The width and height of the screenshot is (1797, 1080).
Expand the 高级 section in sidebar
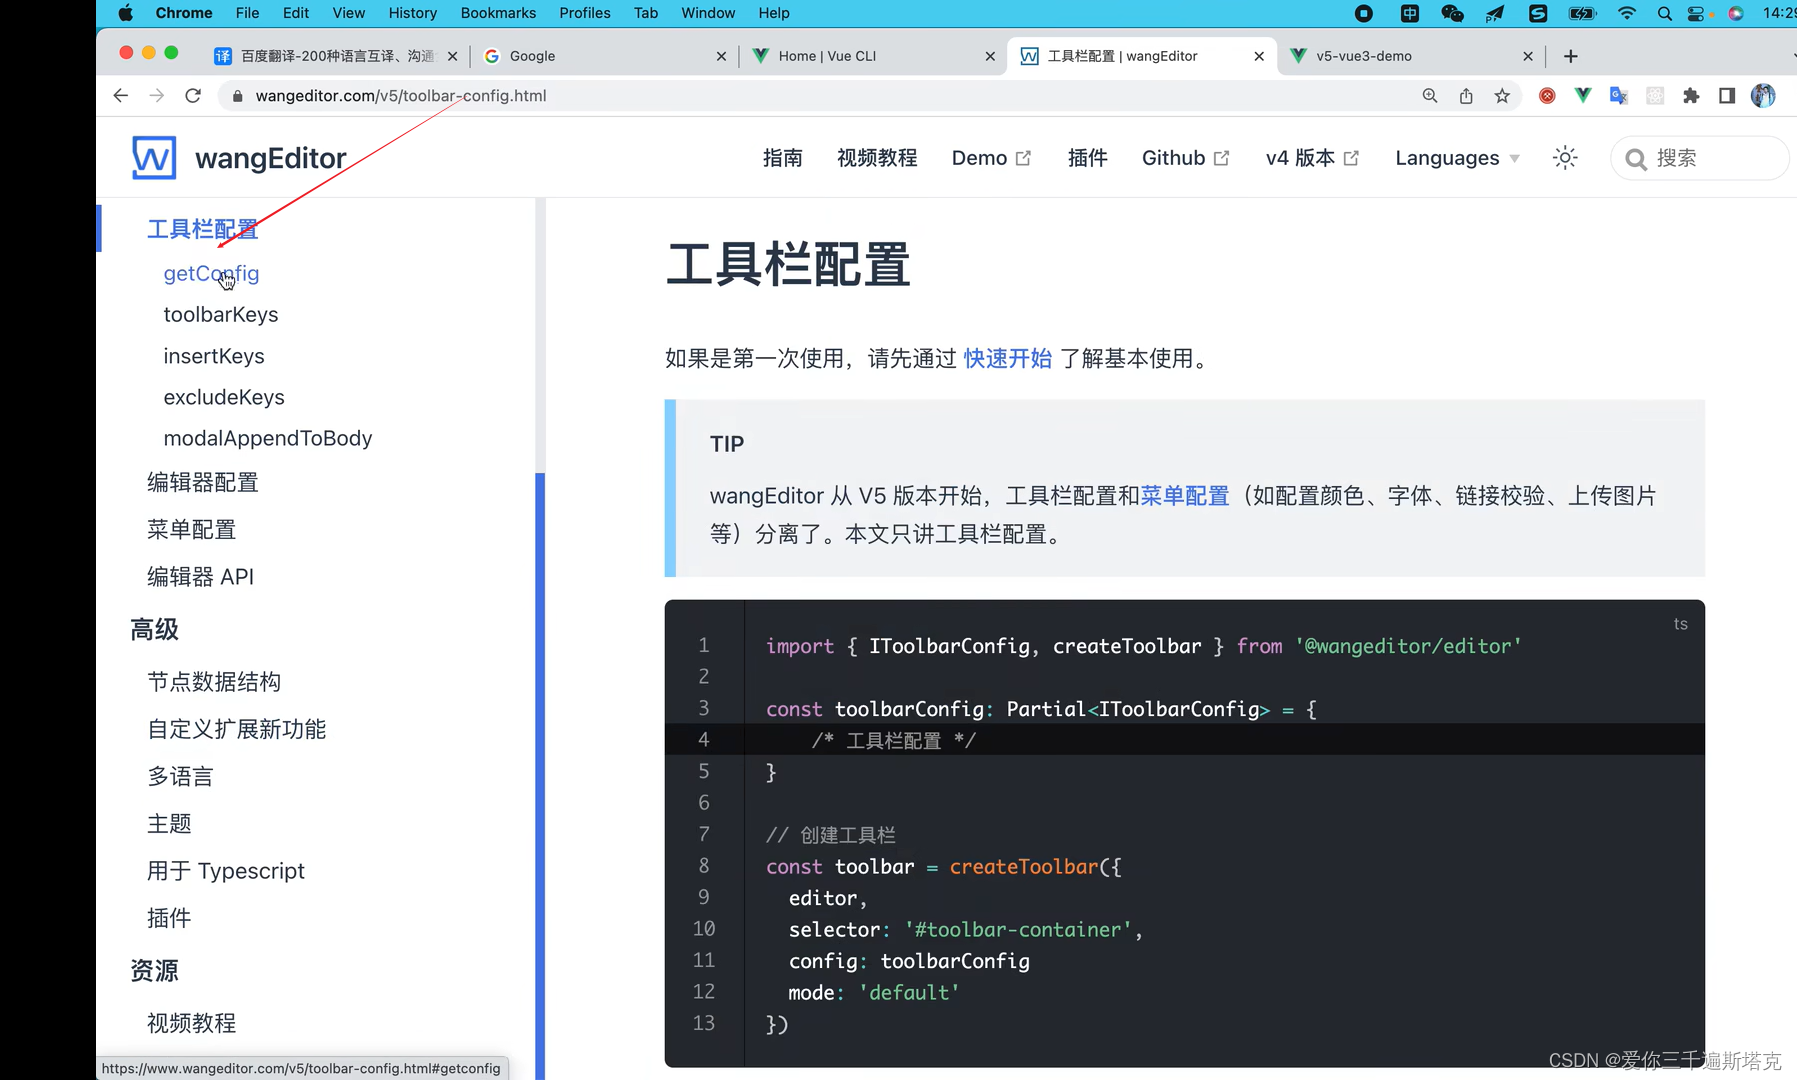[x=154, y=629]
